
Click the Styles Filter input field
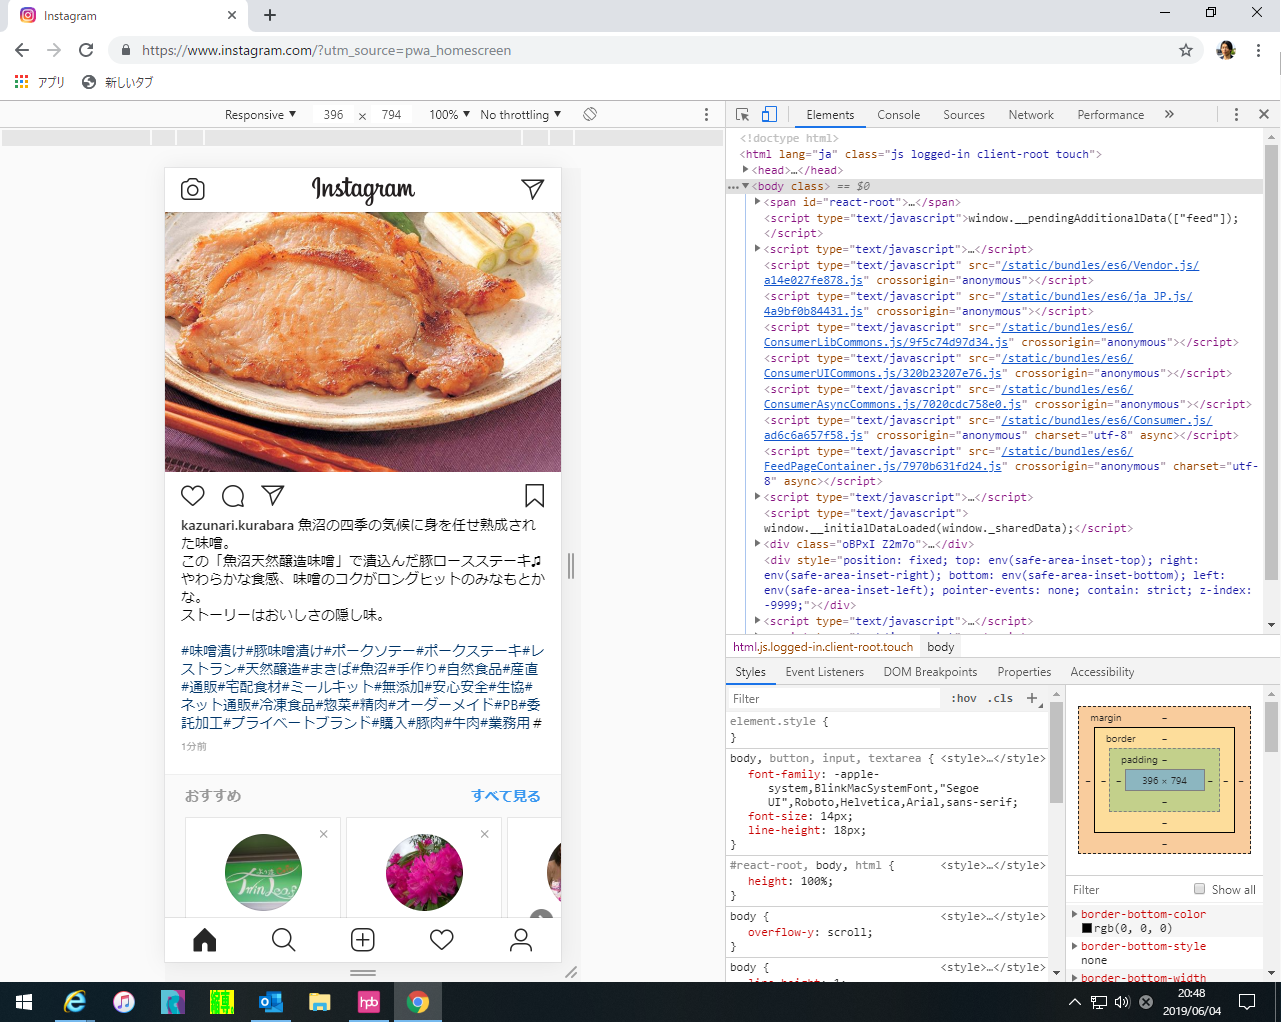coord(835,698)
